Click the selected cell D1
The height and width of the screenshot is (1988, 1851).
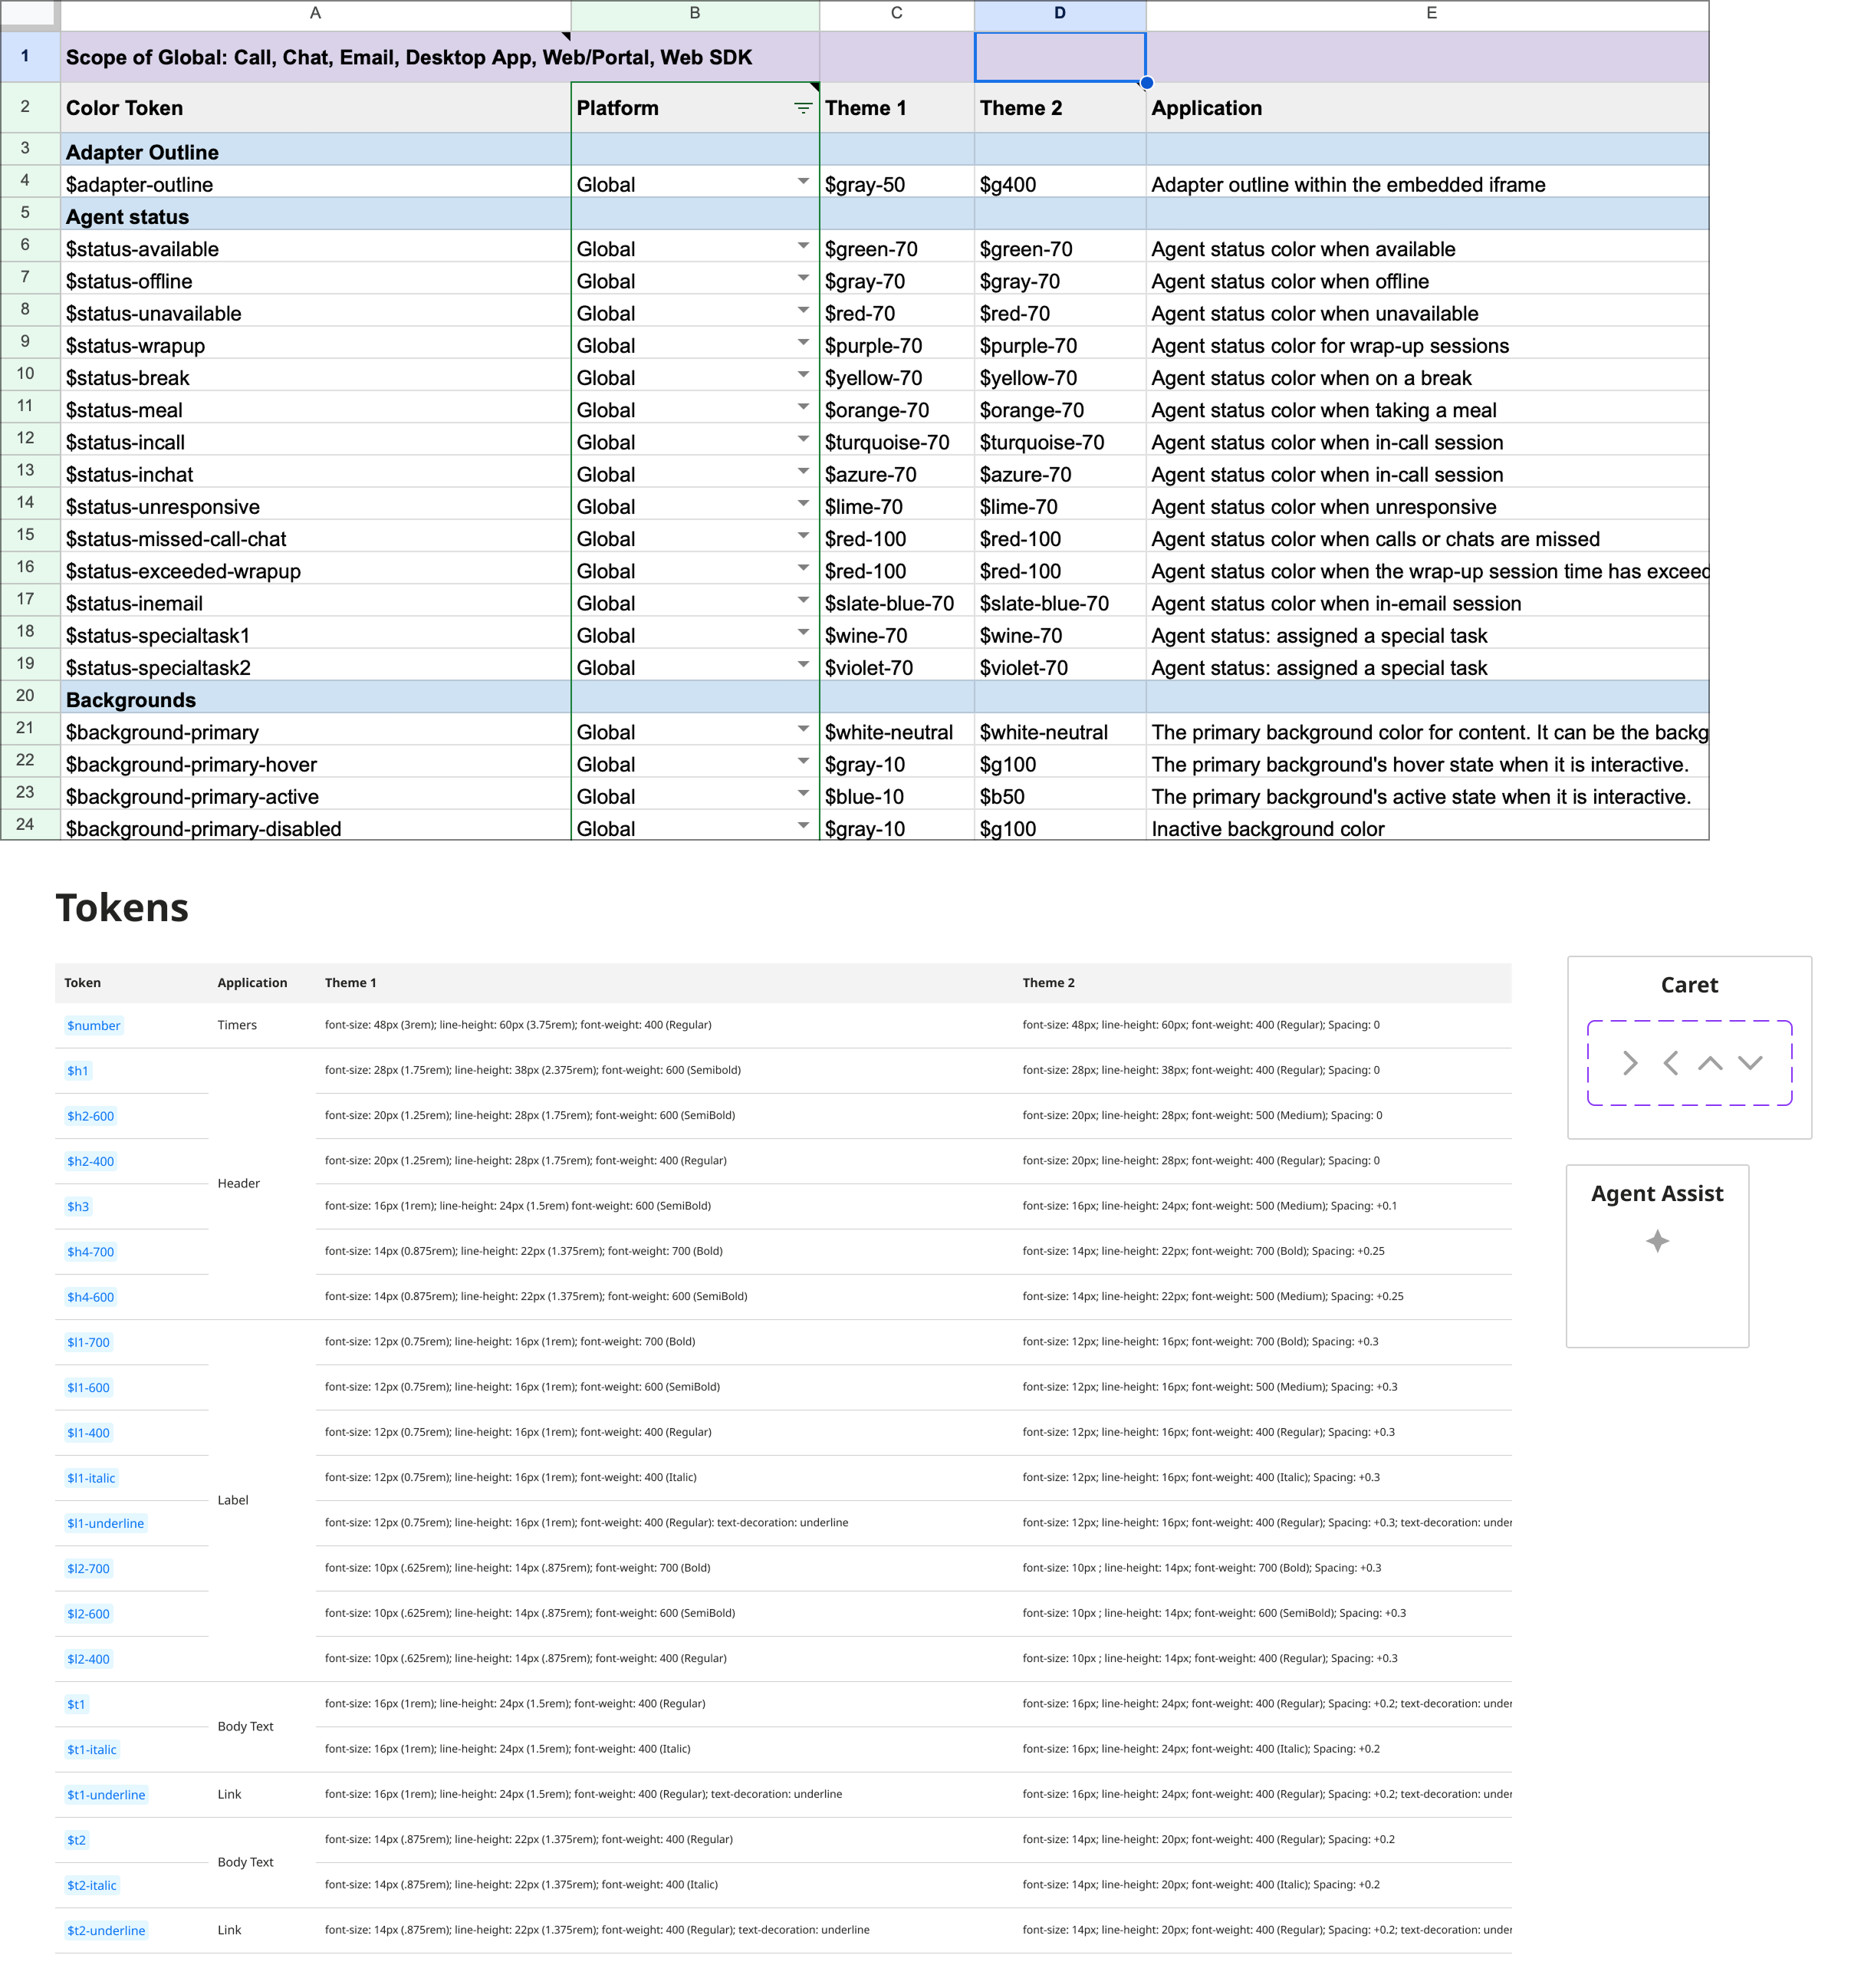click(x=1060, y=57)
